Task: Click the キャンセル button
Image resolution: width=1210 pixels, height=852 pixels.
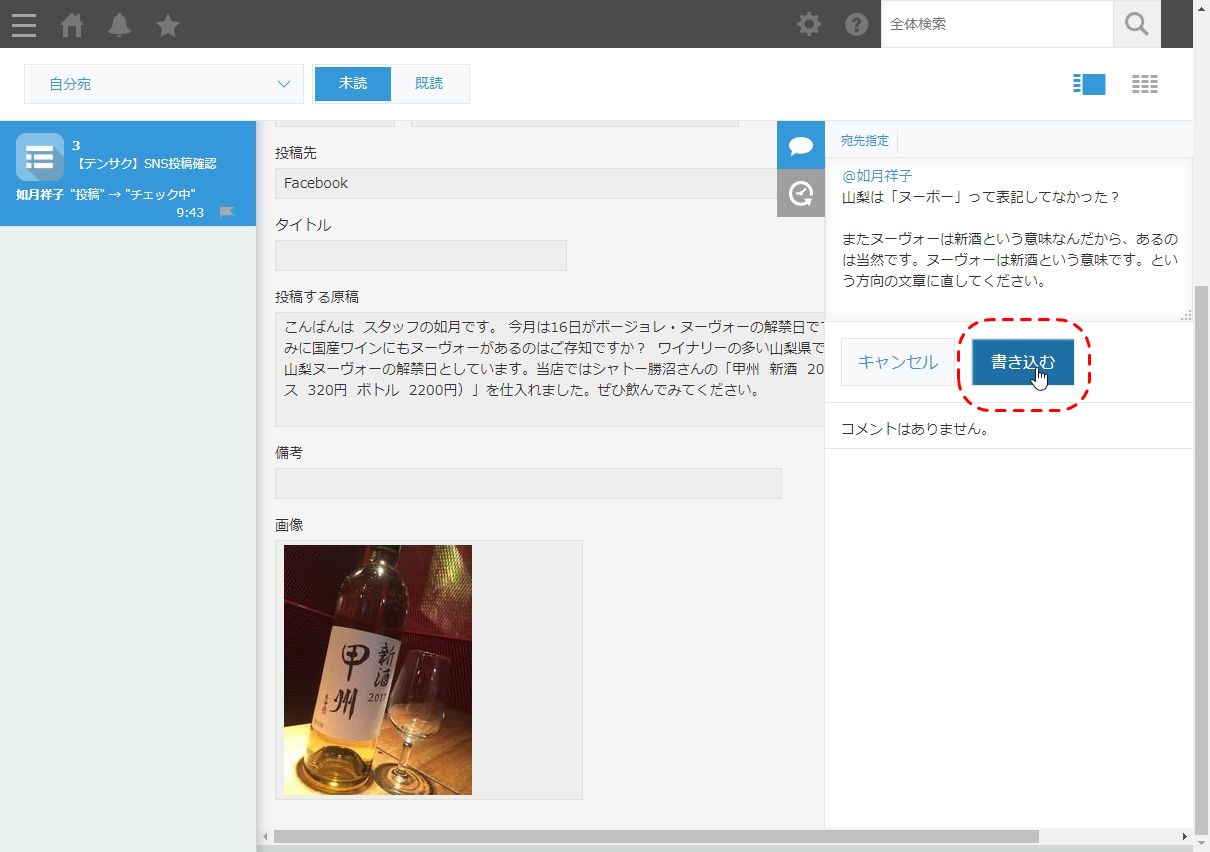Action: [898, 362]
